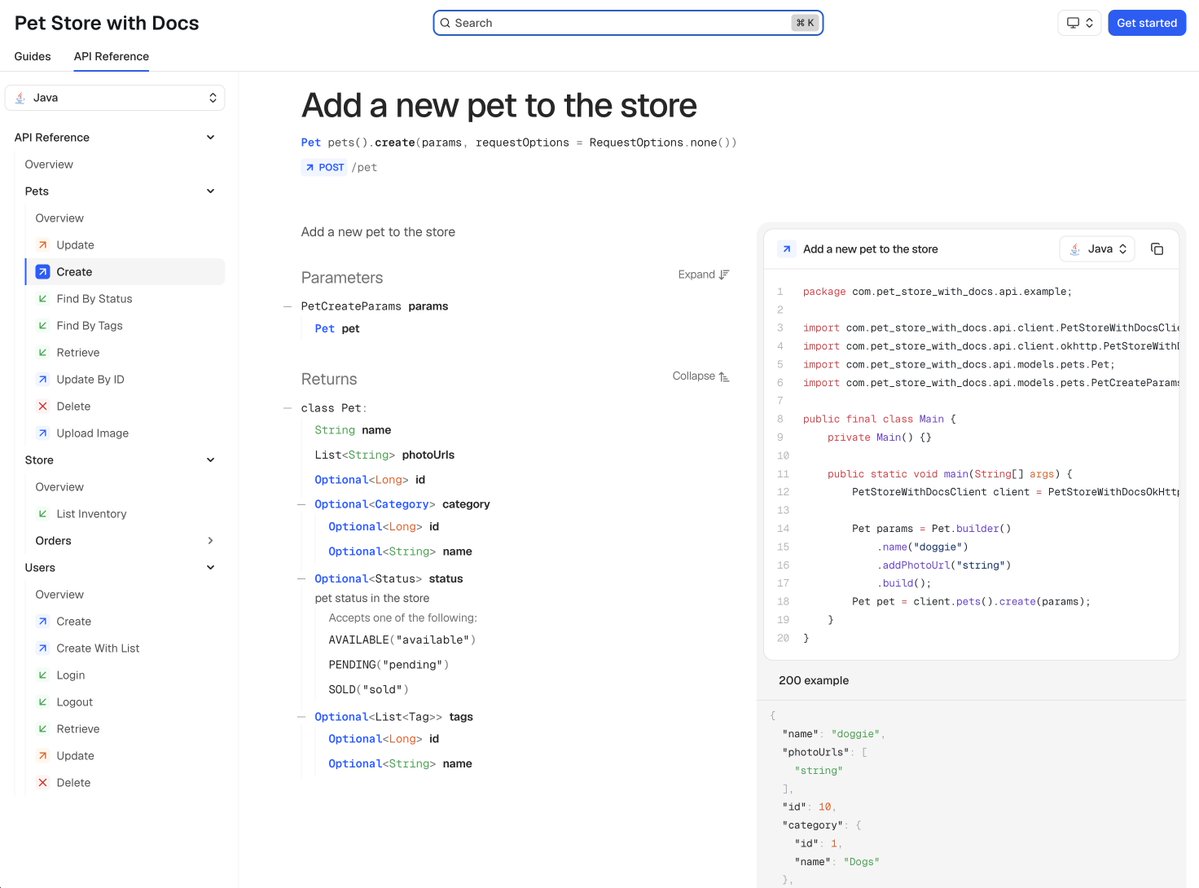Image resolution: width=1199 pixels, height=888 pixels.
Task: Click the Upload Image endpoint icon
Action: point(42,433)
